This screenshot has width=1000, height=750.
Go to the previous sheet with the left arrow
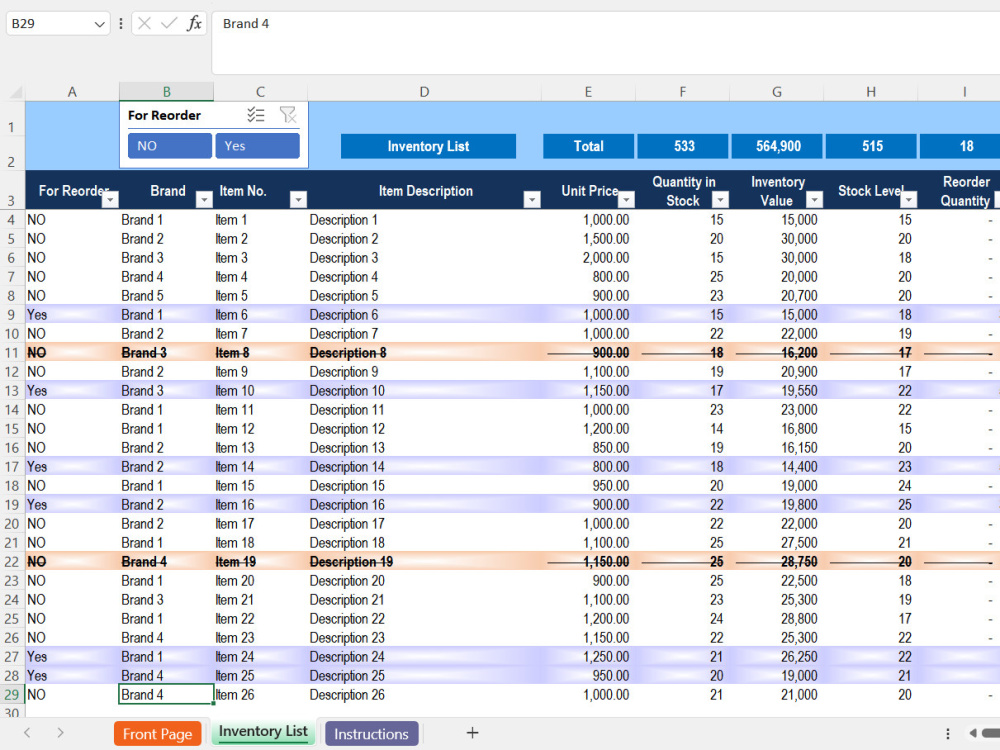[x=27, y=733]
